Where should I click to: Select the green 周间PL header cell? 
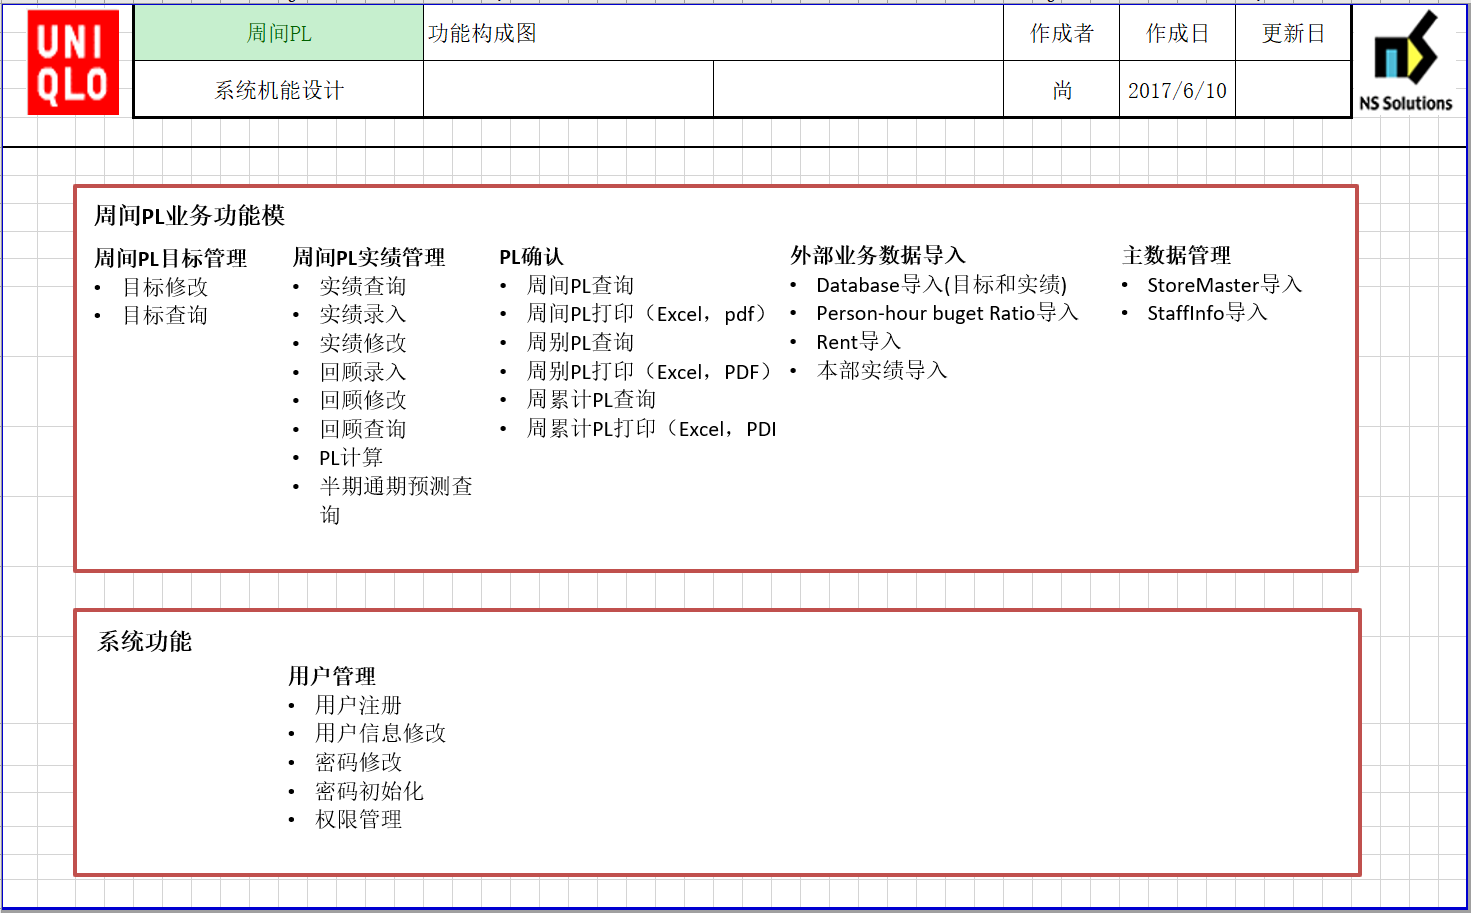(279, 33)
